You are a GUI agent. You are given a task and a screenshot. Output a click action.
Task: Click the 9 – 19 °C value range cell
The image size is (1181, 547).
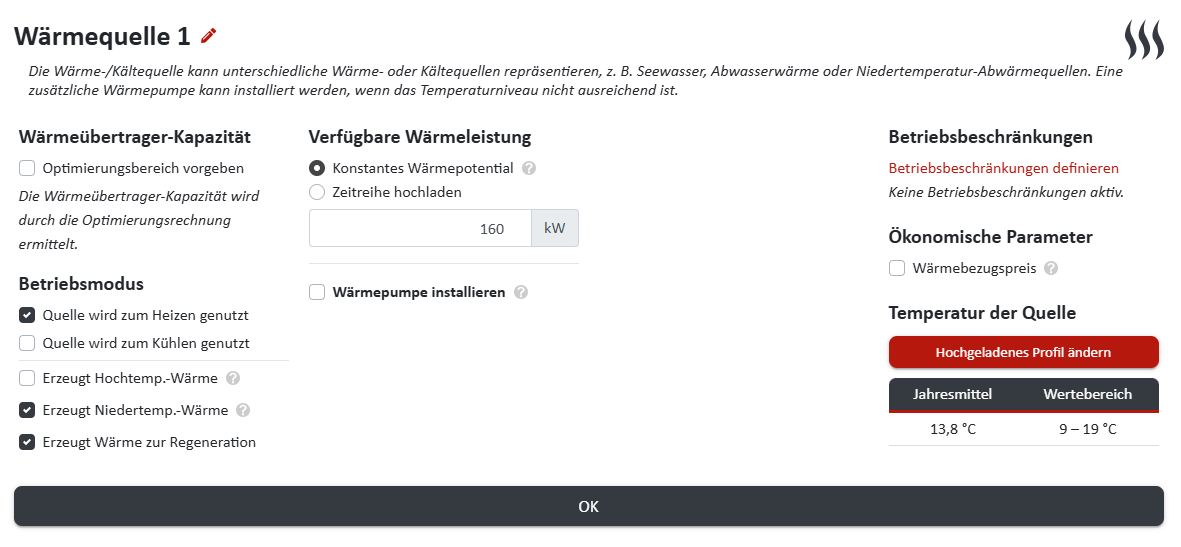click(1087, 429)
